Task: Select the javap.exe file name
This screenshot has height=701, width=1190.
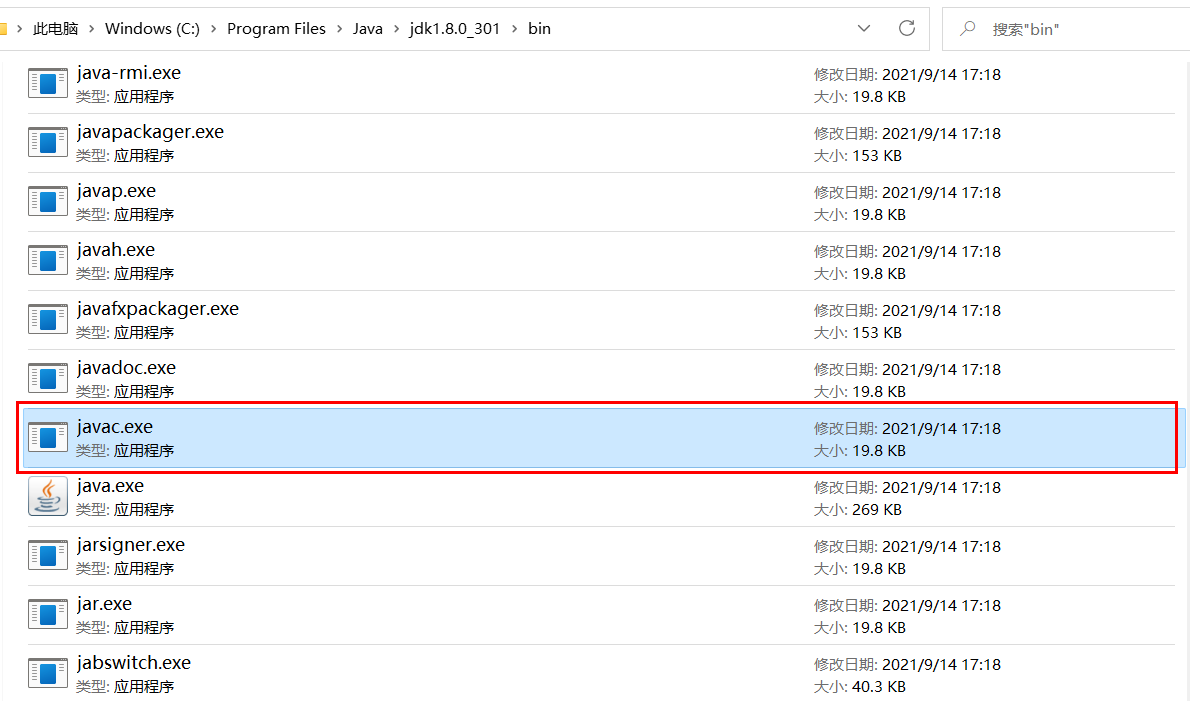Action: click(x=116, y=191)
